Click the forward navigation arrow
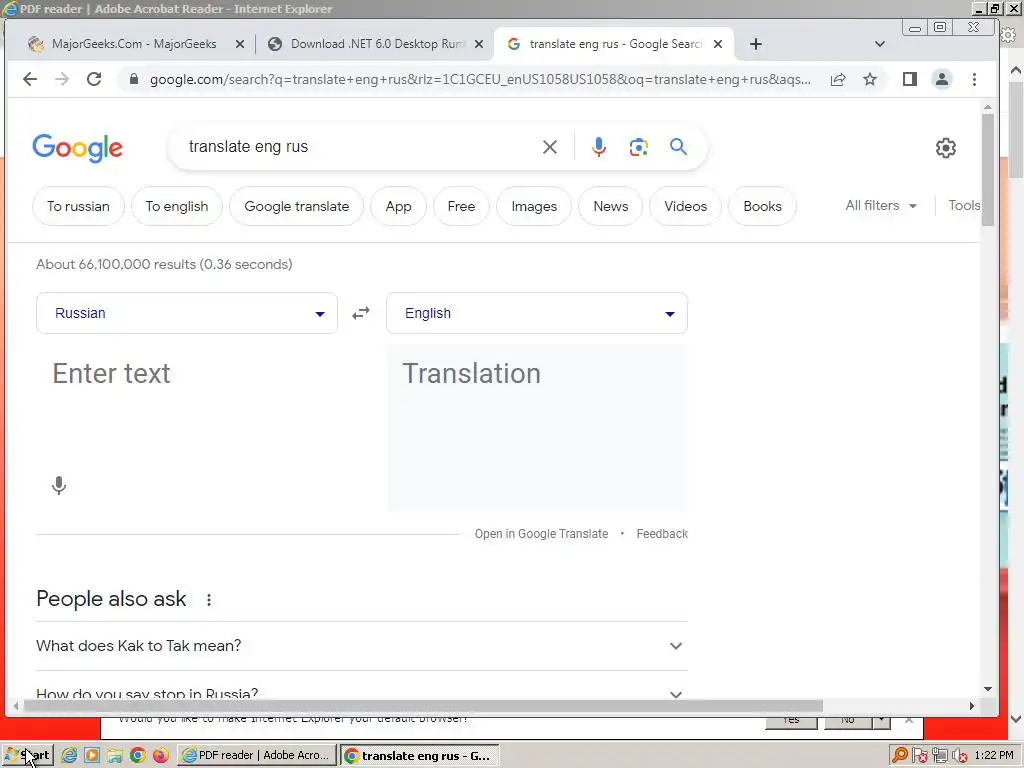Image resolution: width=1024 pixels, height=768 pixels. (x=62, y=80)
